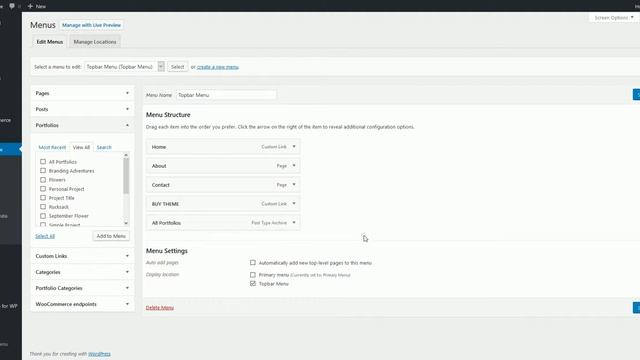640x360 pixels.
Task: Check the Primary menu display location
Action: tap(253, 275)
